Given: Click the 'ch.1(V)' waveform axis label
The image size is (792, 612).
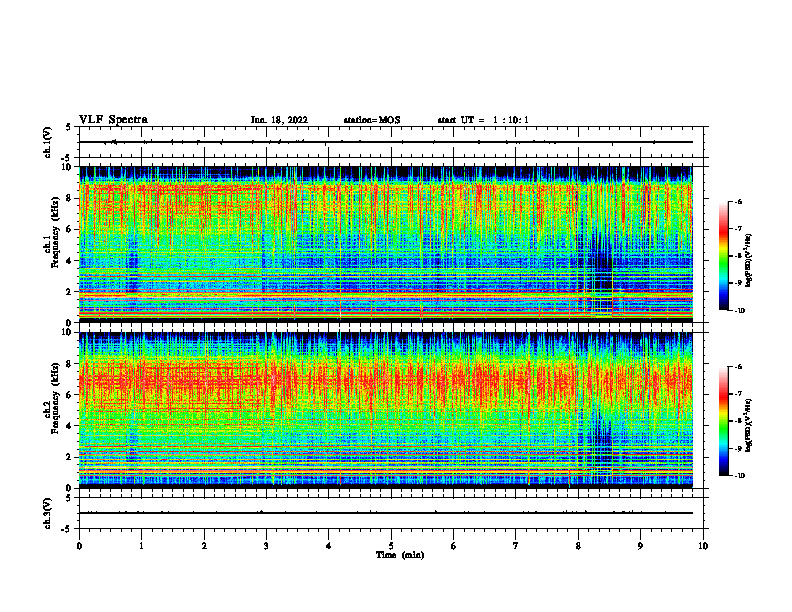Looking at the screenshot, I should [47, 142].
